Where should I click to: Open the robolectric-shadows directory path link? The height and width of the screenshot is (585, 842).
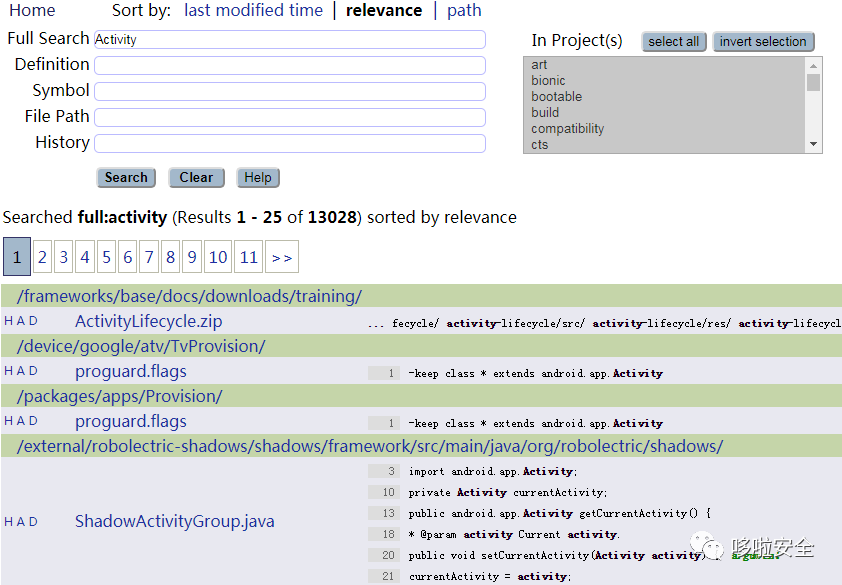click(x=370, y=446)
